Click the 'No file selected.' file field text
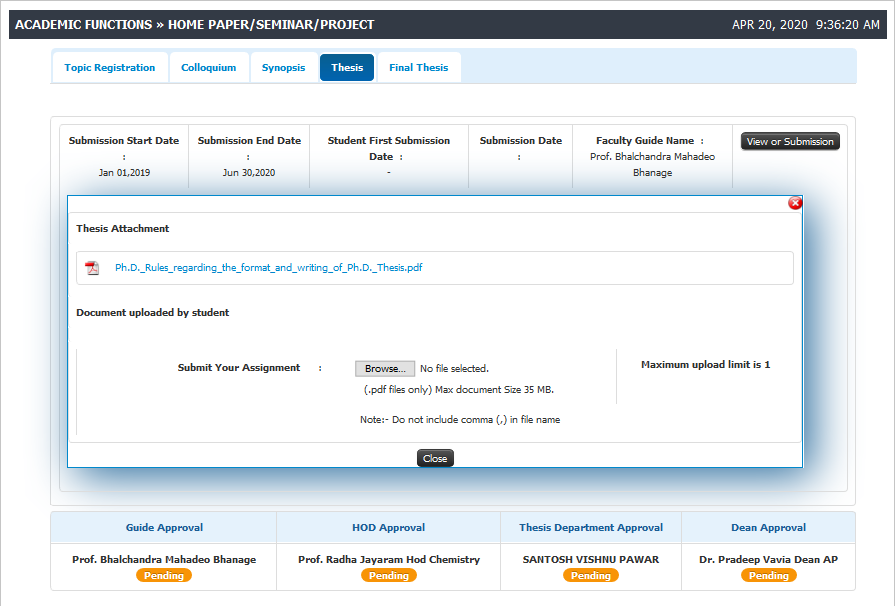895x606 pixels. click(x=454, y=369)
